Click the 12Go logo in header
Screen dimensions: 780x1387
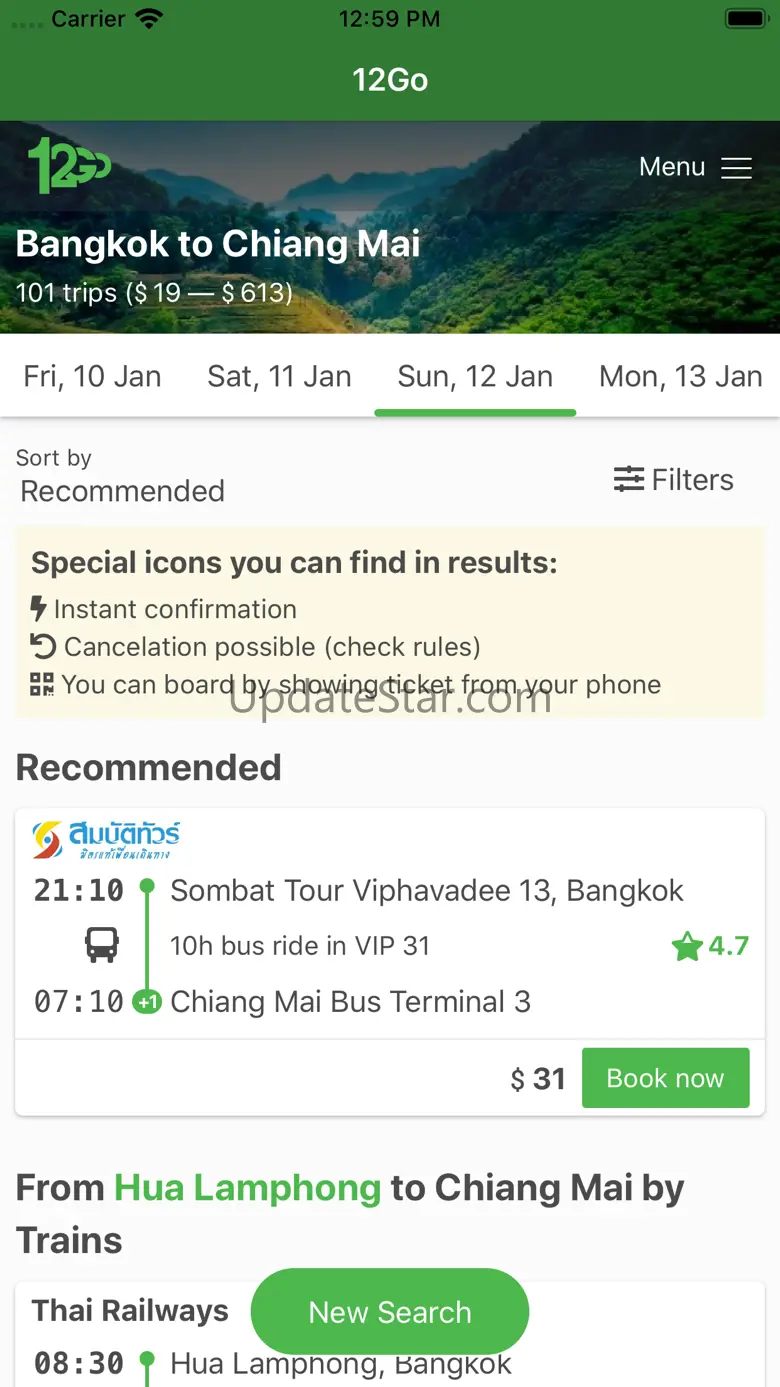click(69, 165)
